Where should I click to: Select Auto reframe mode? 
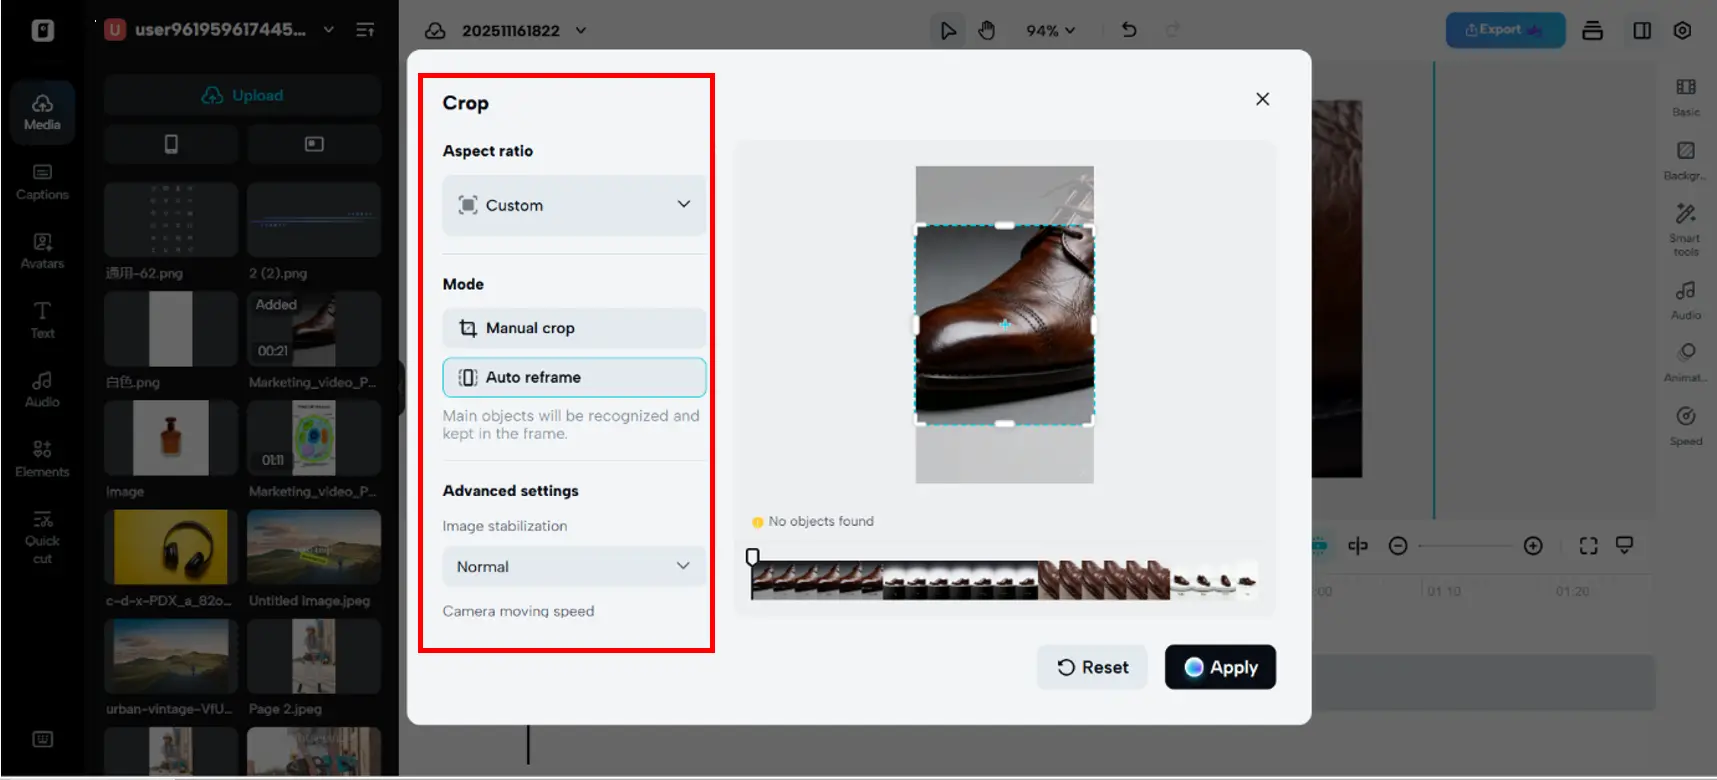pos(574,377)
